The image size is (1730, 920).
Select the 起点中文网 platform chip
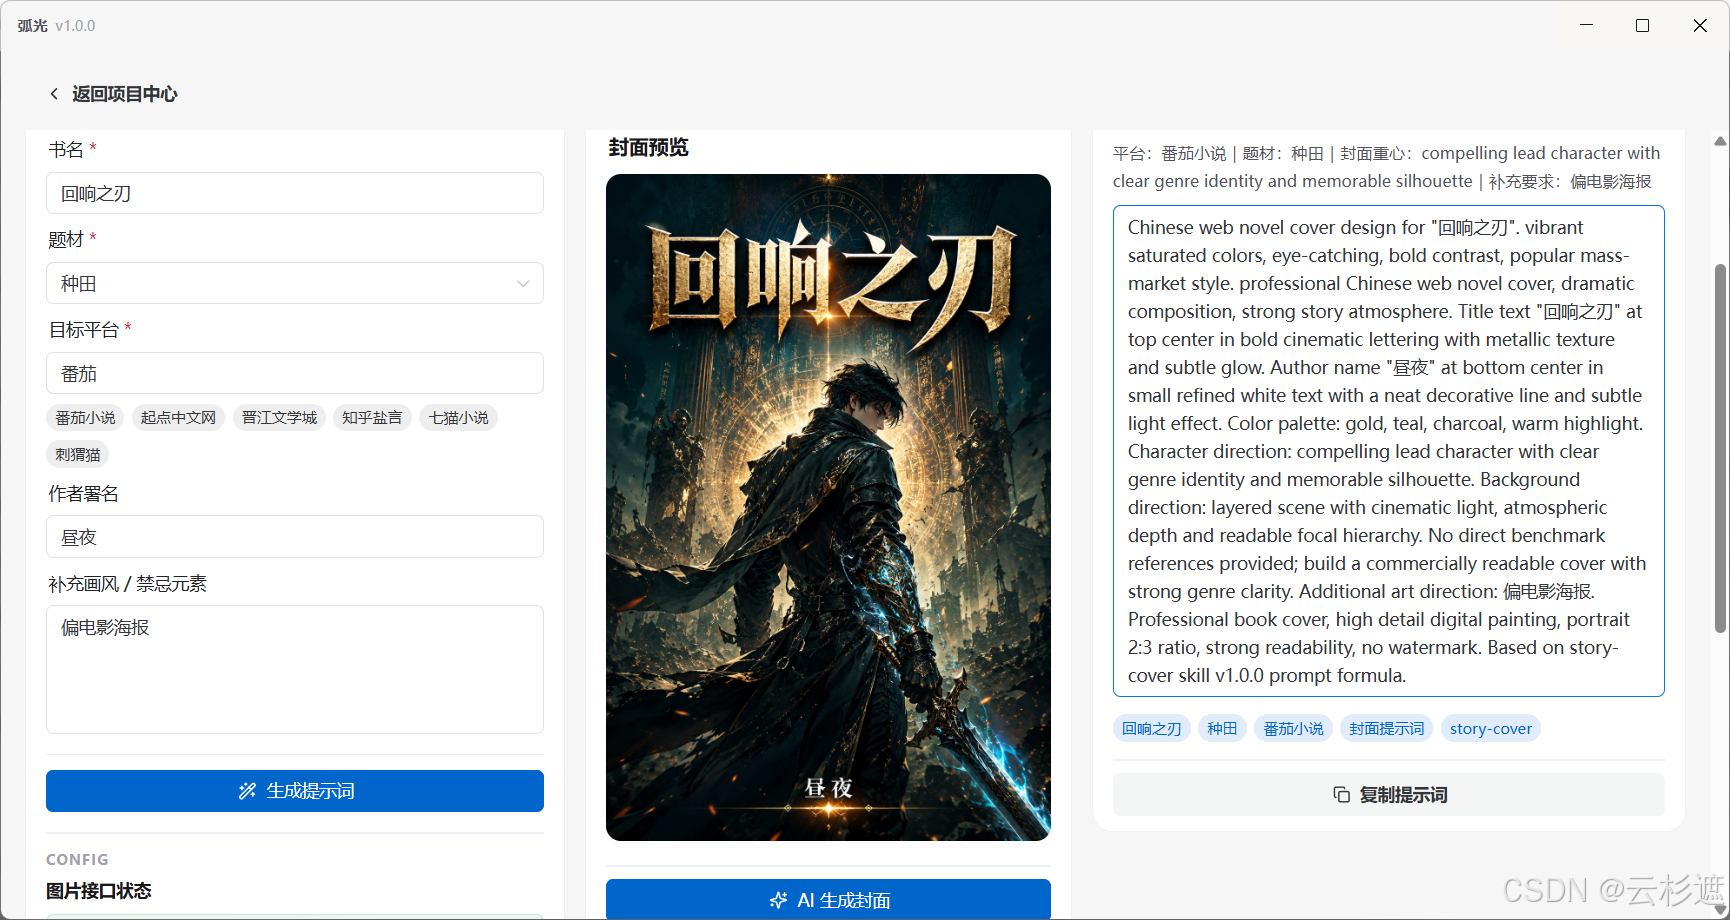click(178, 417)
